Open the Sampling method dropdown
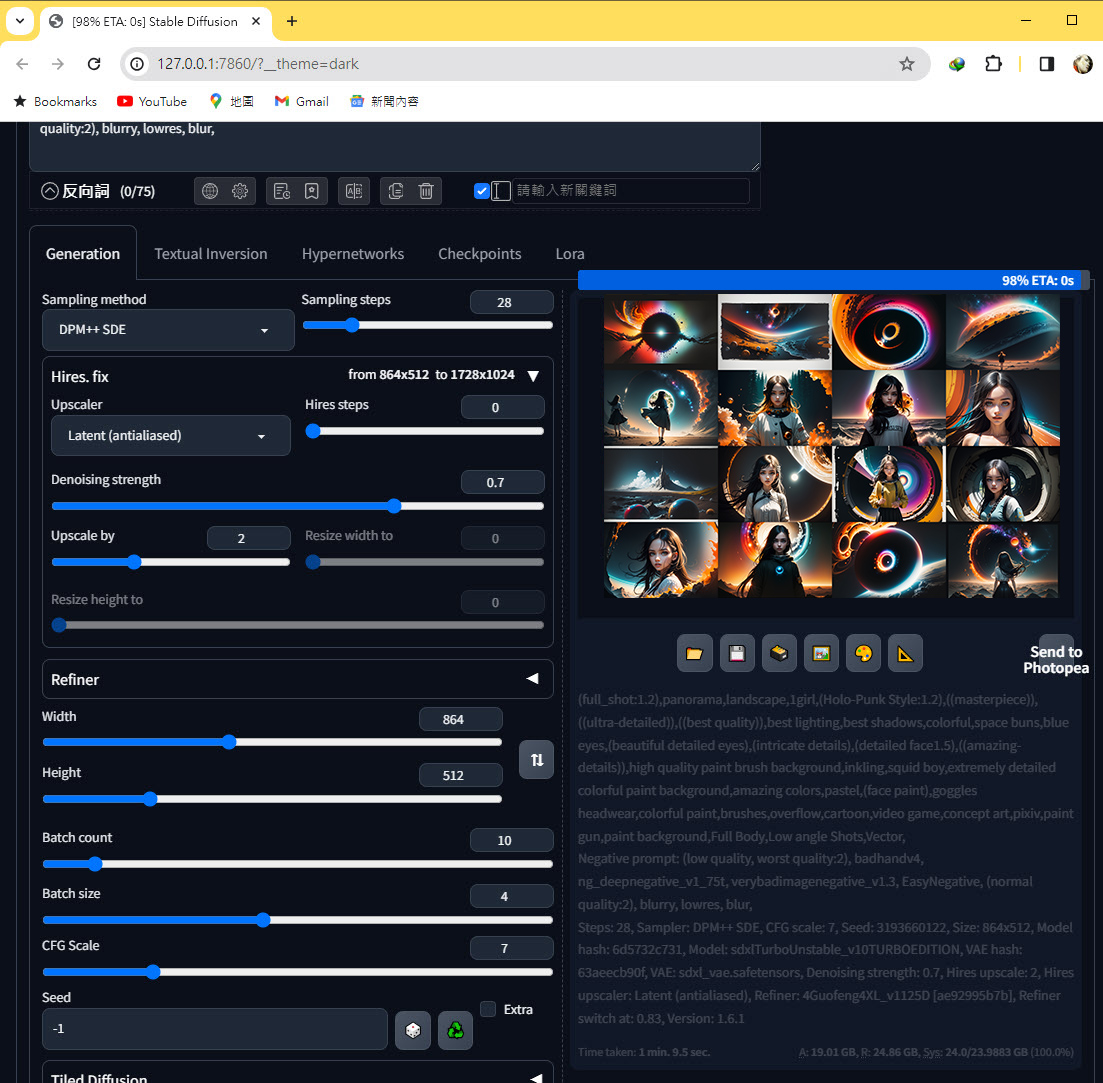This screenshot has height=1083, width=1103. tap(168, 330)
